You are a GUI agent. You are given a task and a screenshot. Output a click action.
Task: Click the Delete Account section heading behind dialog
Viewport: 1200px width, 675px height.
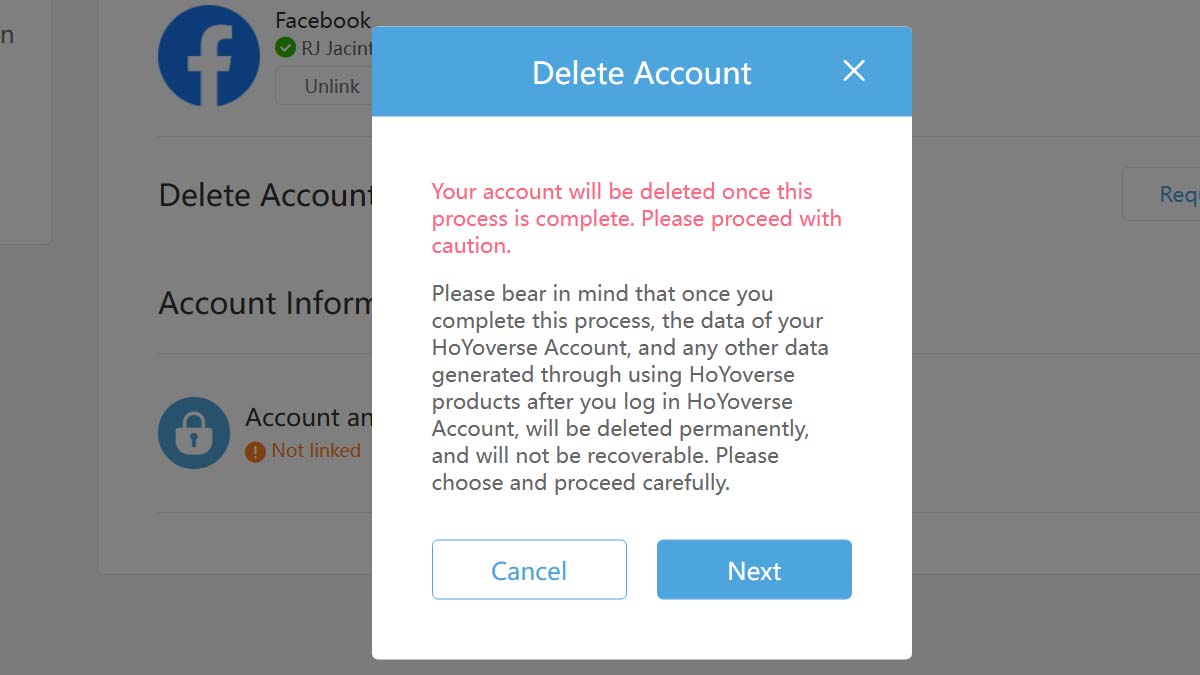click(x=265, y=194)
